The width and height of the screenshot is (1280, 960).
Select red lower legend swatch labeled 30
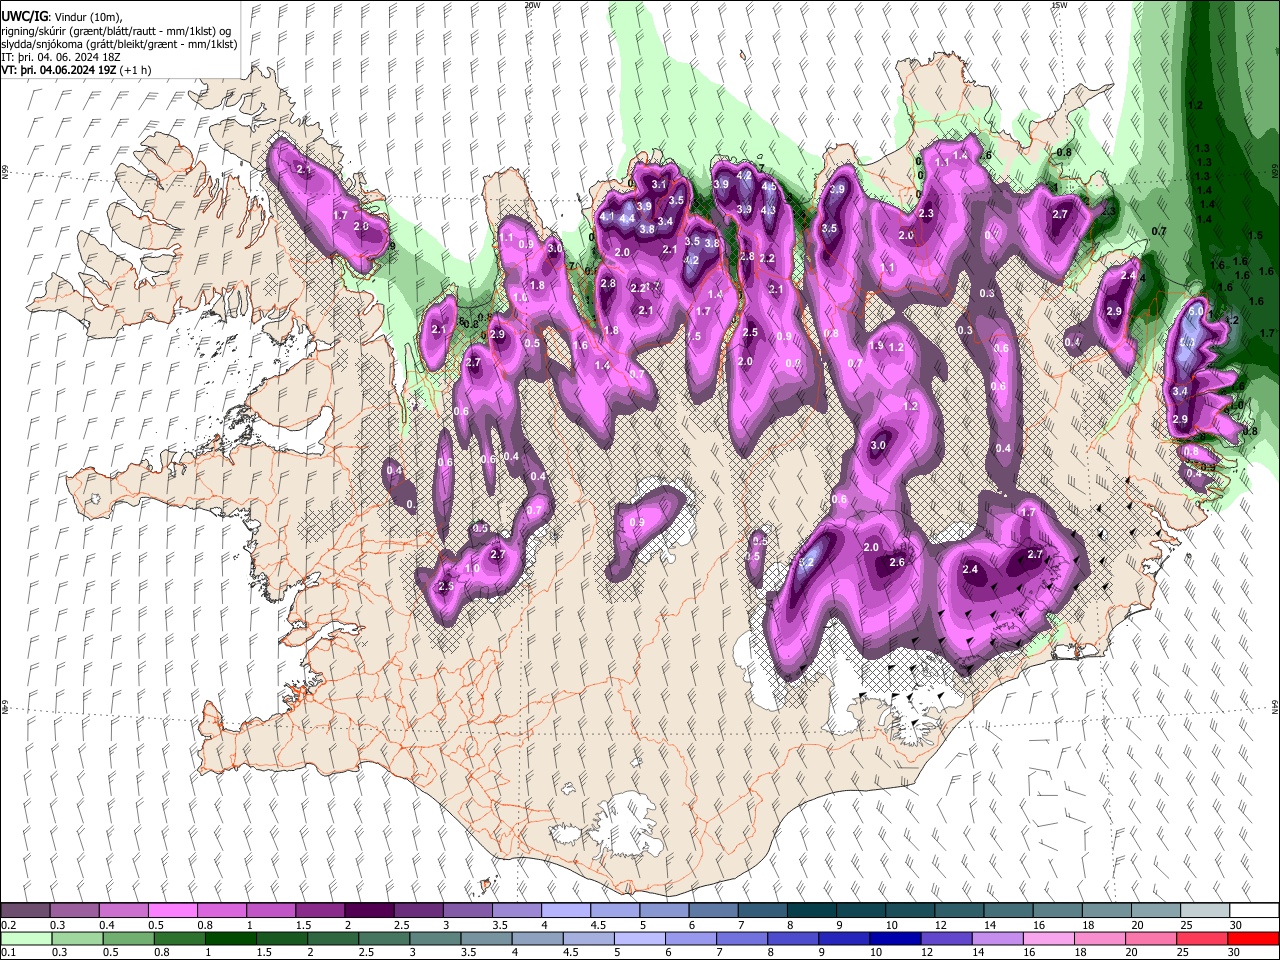pos(1253,938)
